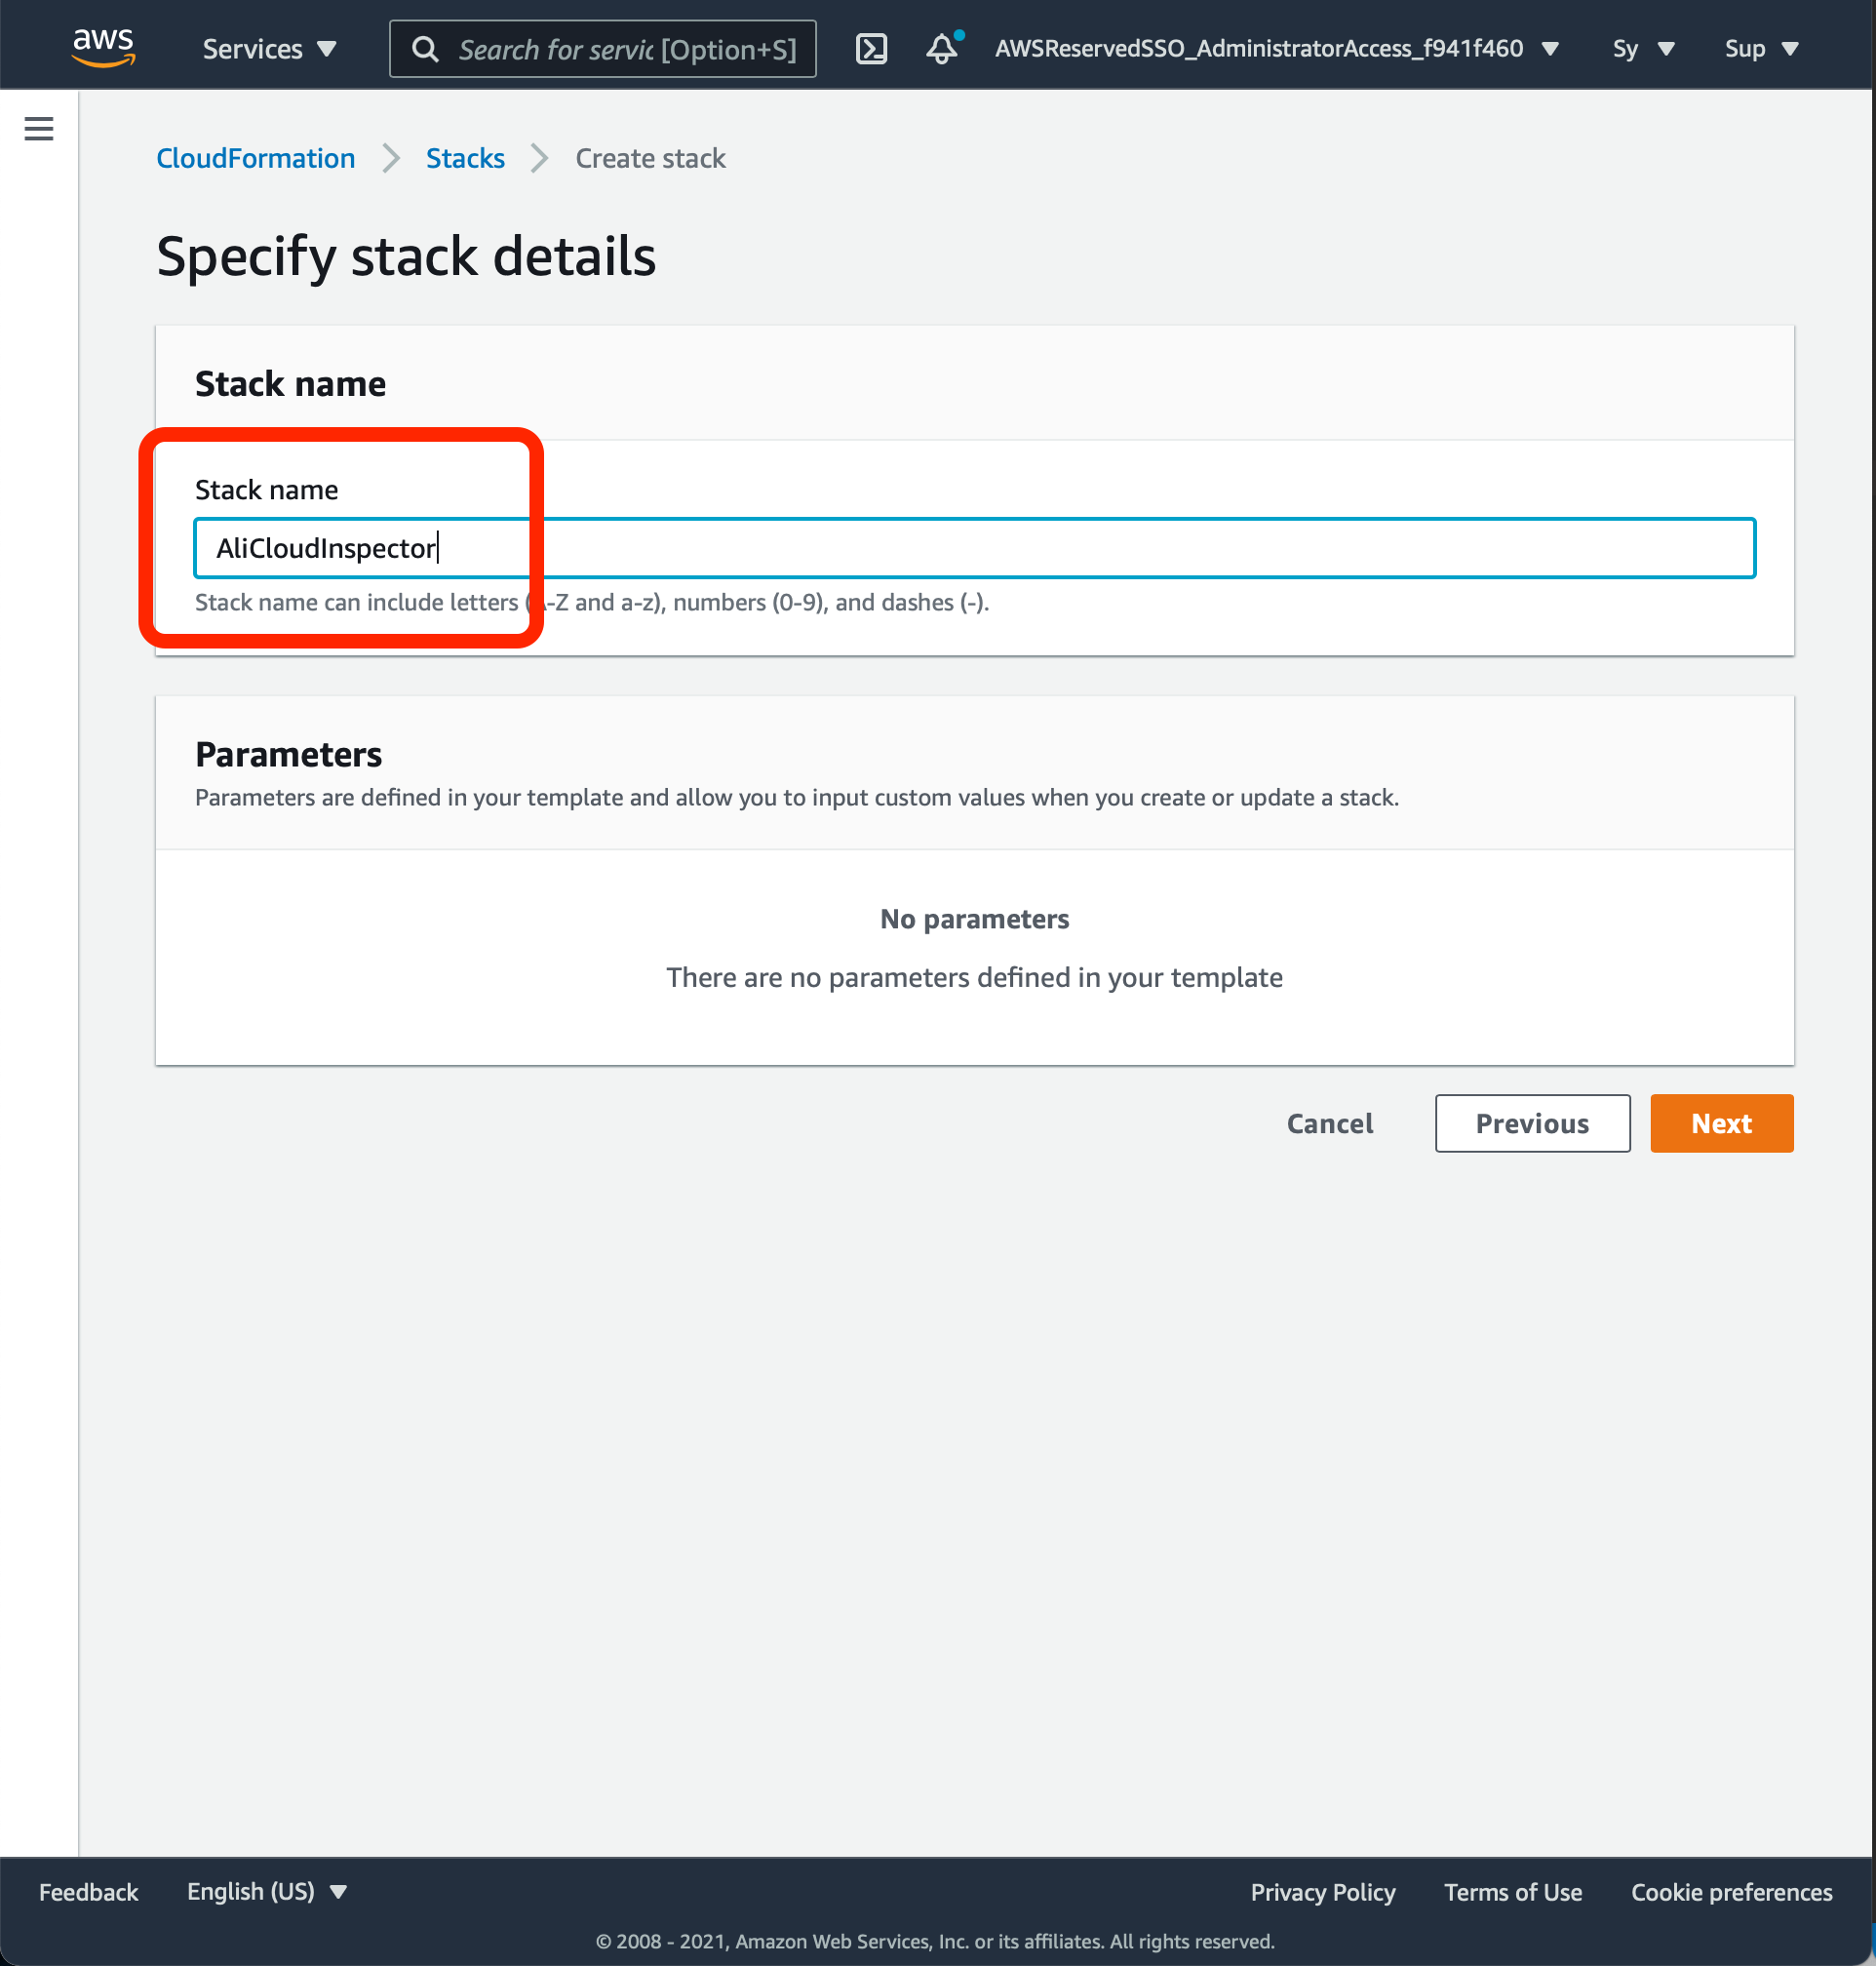1876x1966 pixels.
Task: Click the Cancel button to abort
Action: click(x=1330, y=1123)
